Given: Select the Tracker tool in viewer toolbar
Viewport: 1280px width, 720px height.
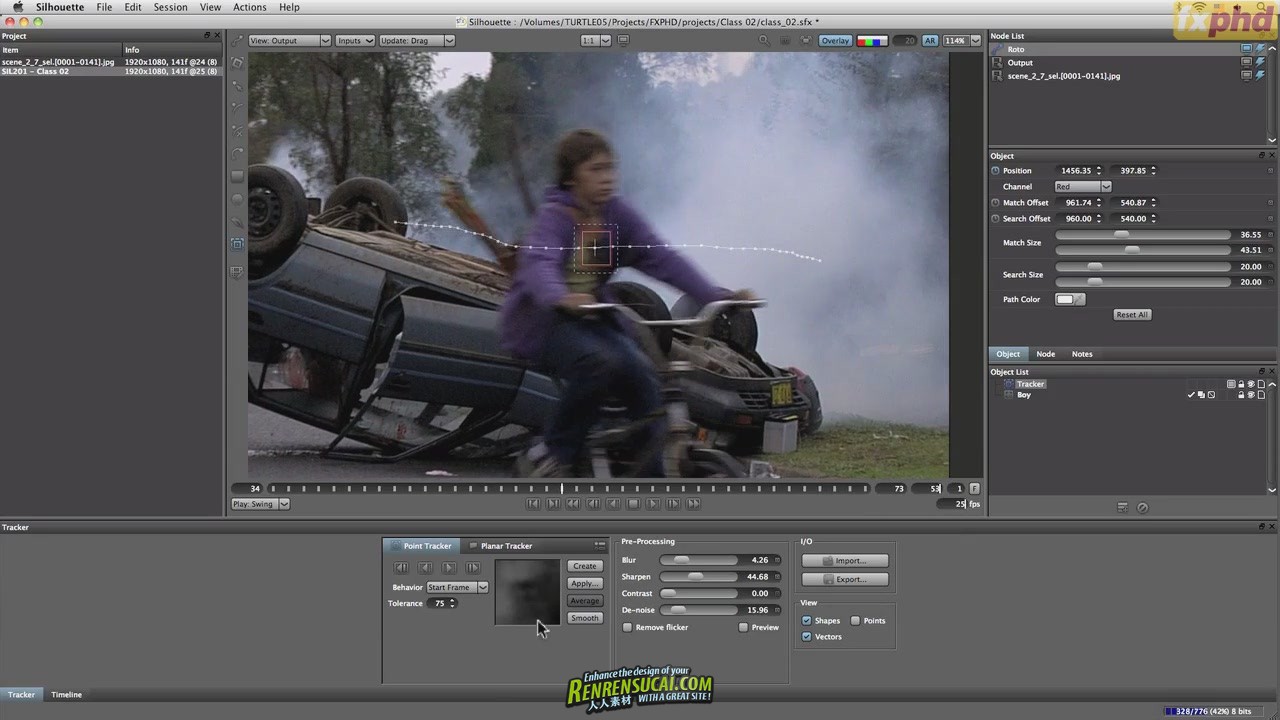Looking at the screenshot, I should pos(237,244).
